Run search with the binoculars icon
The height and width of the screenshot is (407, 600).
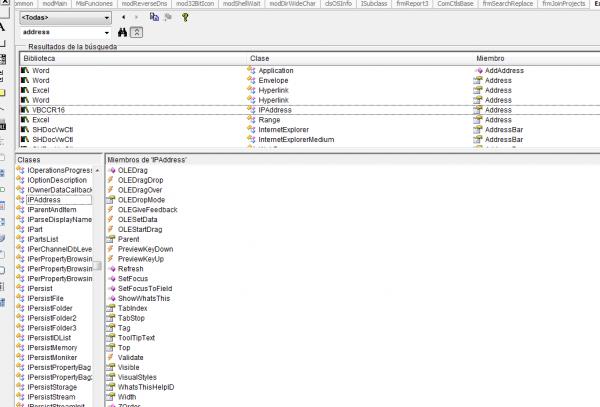122,33
